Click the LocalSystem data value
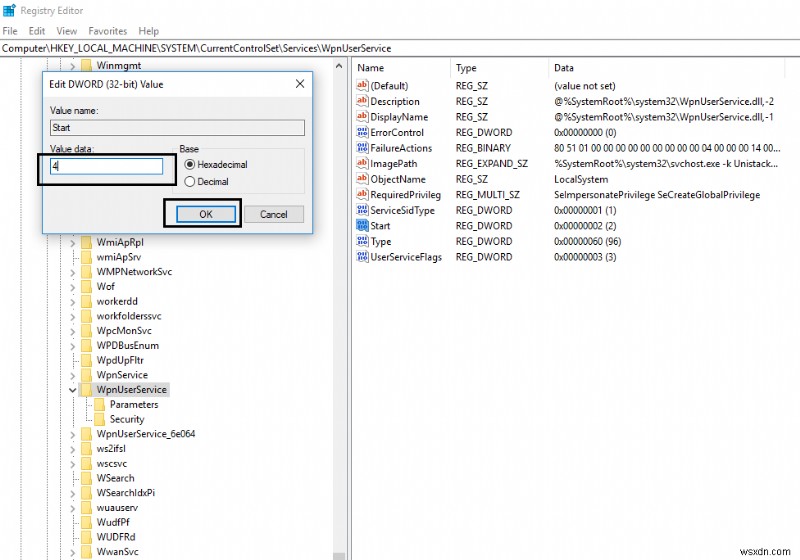This screenshot has height=560, width=800. (x=581, y=180)
